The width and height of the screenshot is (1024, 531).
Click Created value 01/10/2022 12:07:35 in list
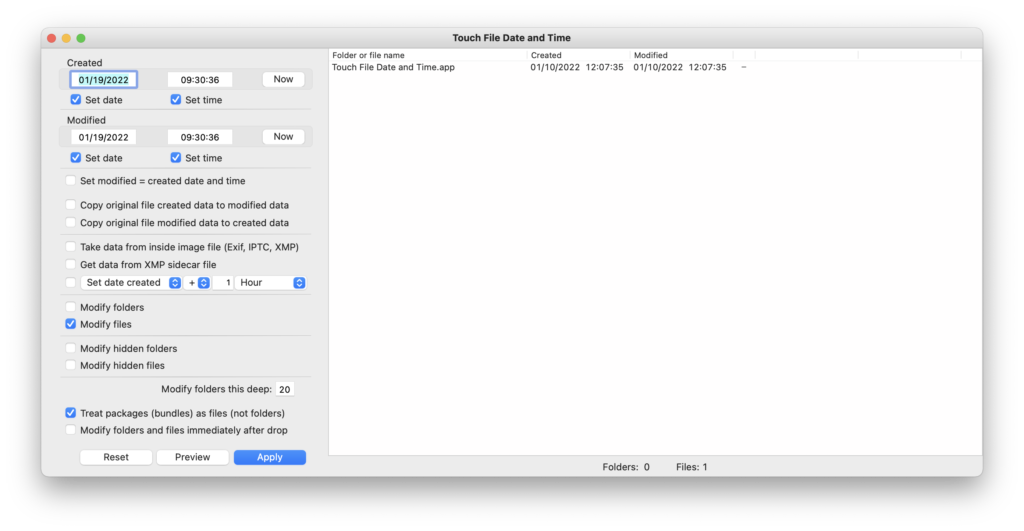[x=577, y=67]
